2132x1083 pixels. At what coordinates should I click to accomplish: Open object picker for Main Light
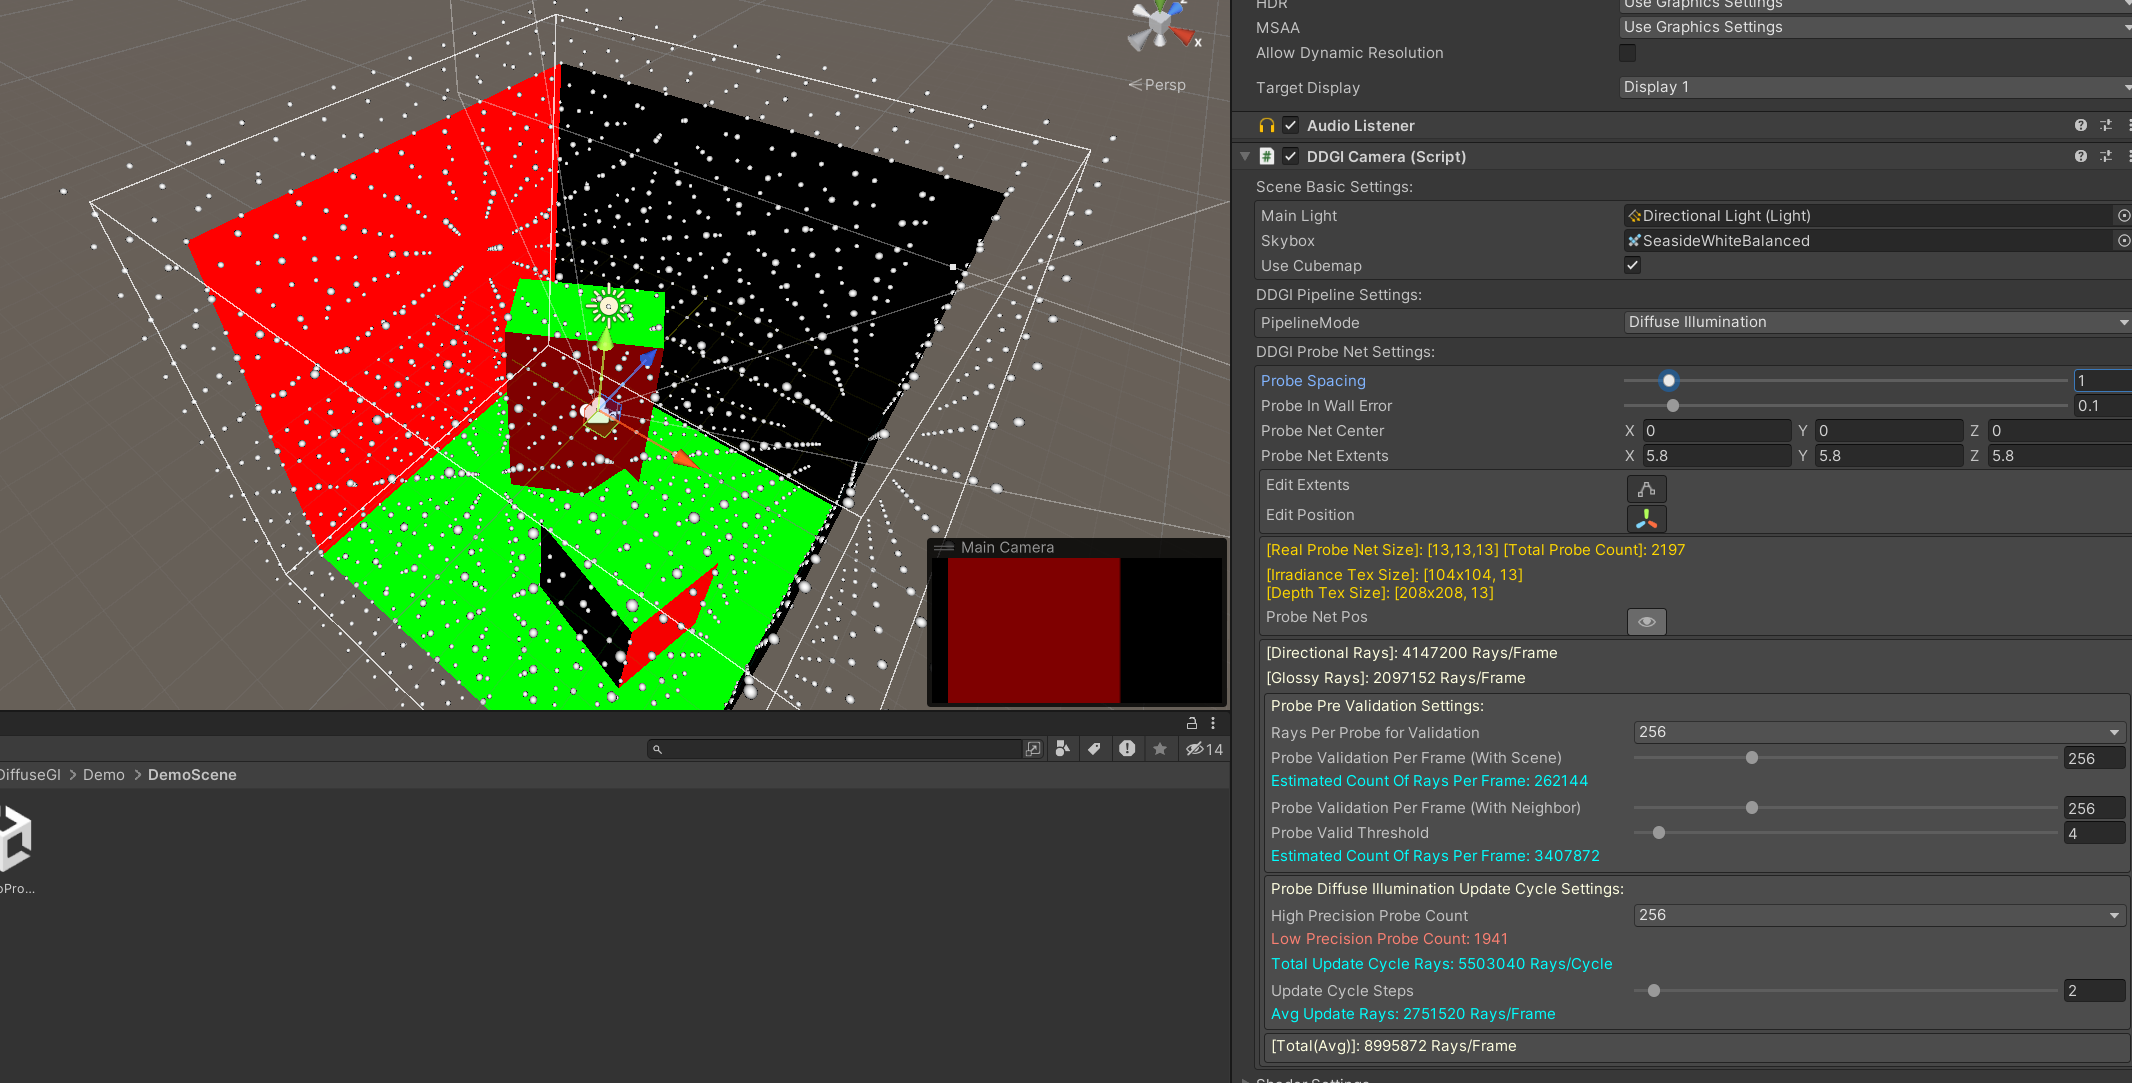pos(2123,215)
